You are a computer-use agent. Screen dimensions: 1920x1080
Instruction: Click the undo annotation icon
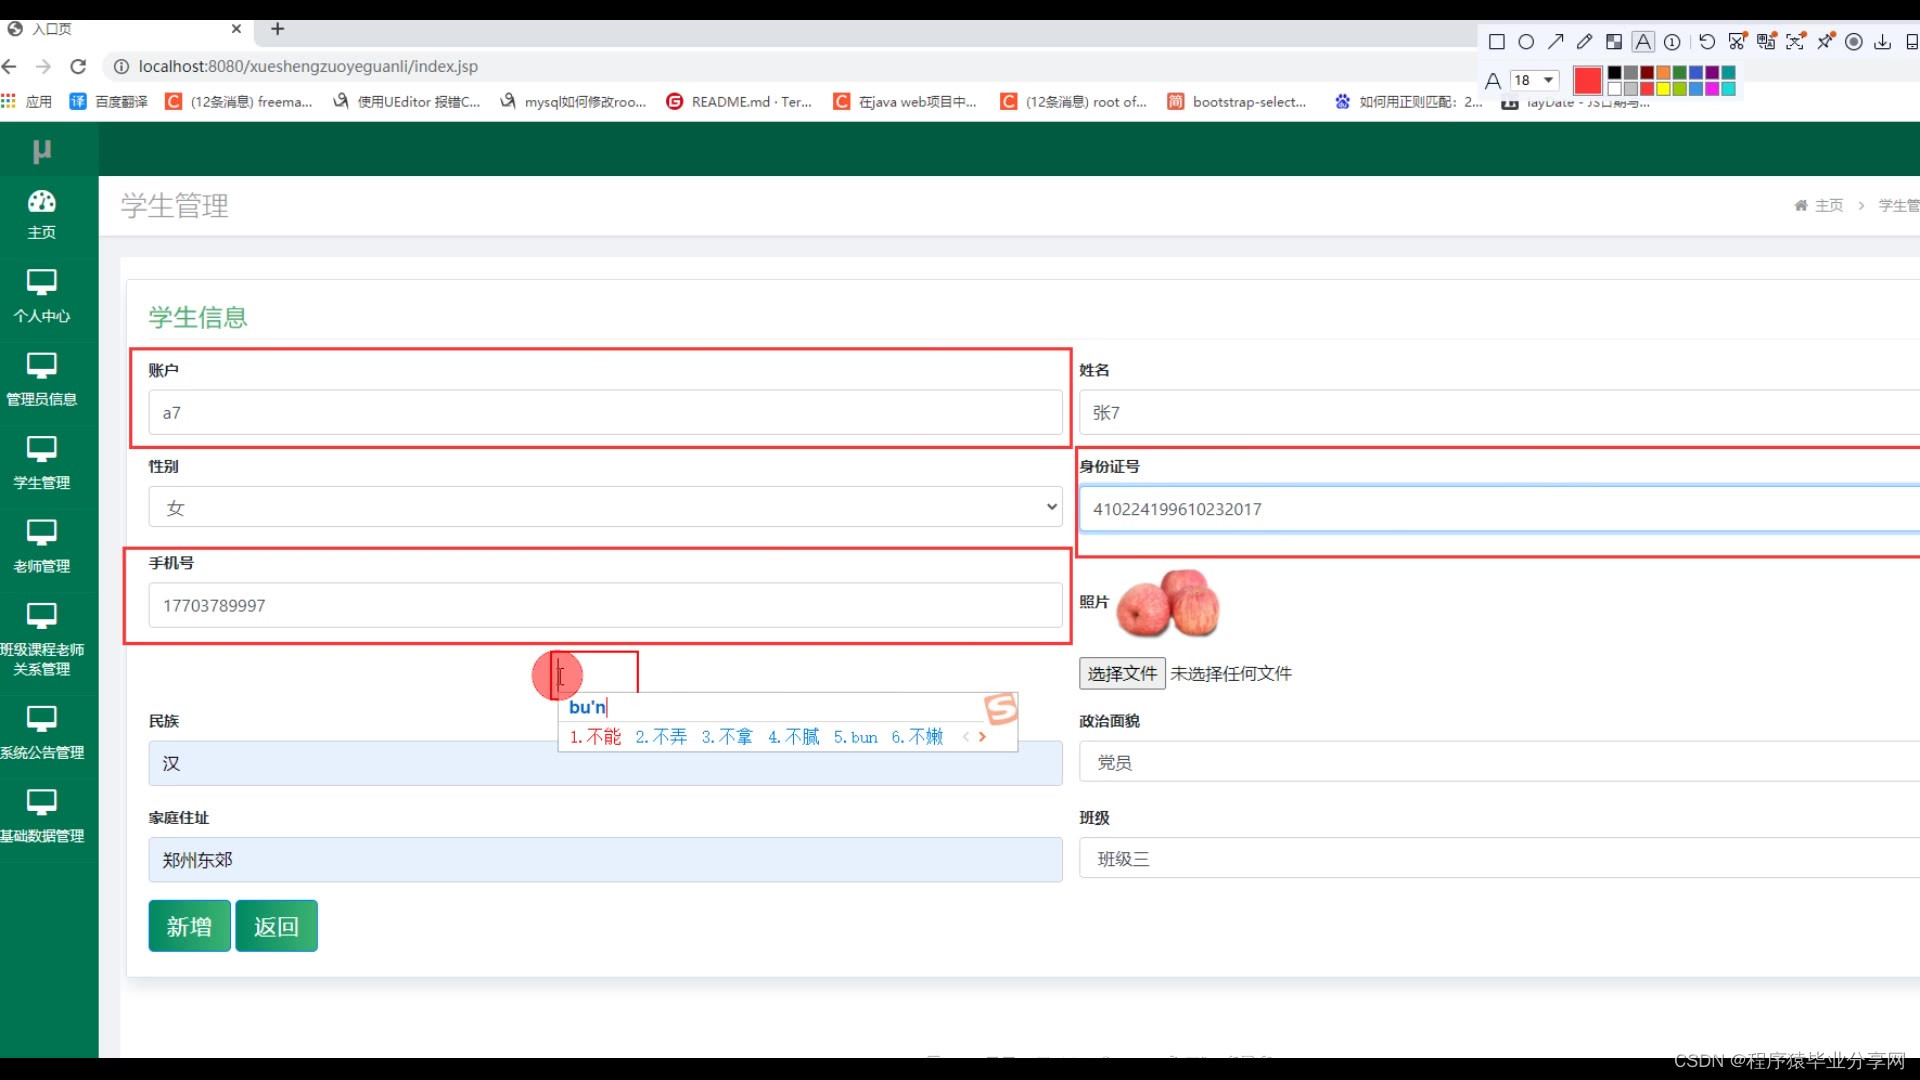pyautogui.click(x=1707, y=42)
